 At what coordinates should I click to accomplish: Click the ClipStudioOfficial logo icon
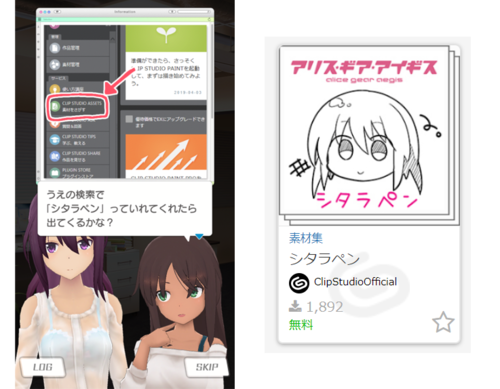click(x=299, y=283)
